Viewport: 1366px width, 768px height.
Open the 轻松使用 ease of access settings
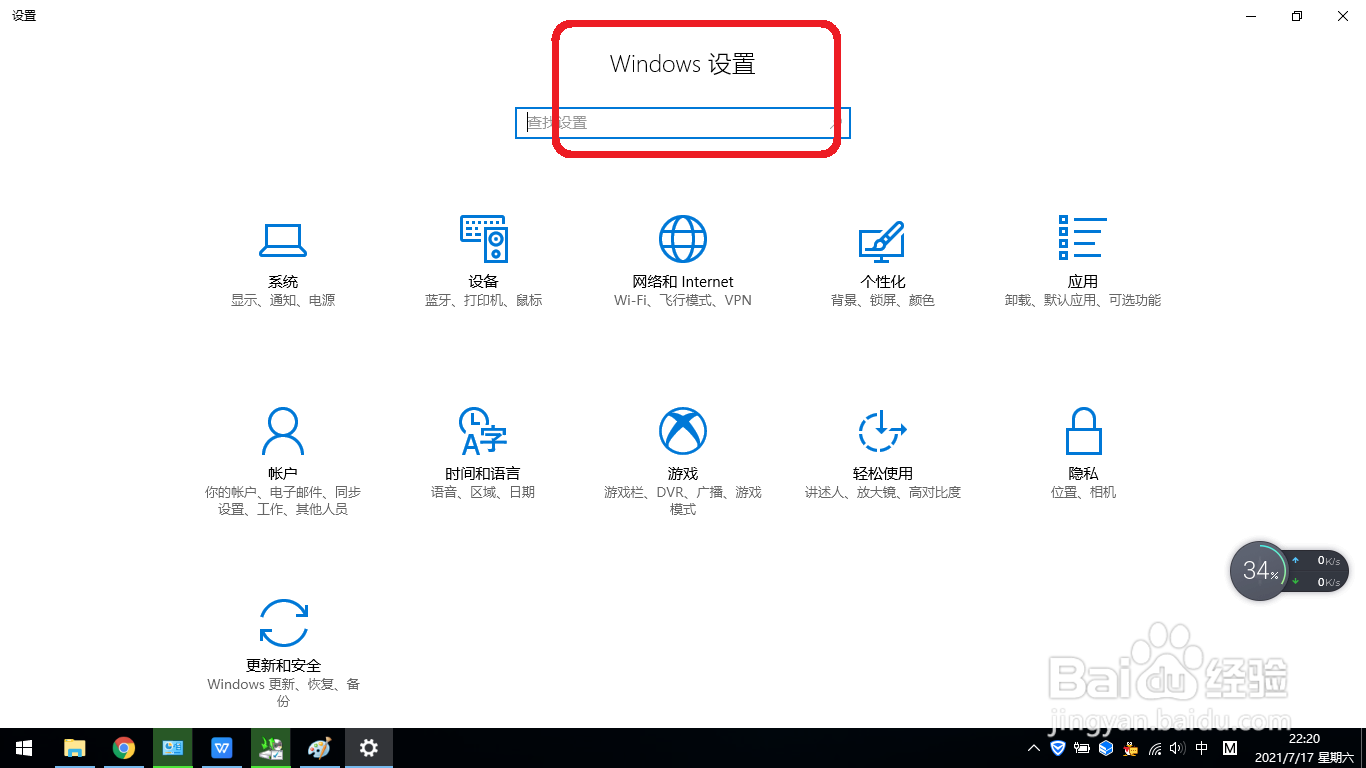(882, 454)
